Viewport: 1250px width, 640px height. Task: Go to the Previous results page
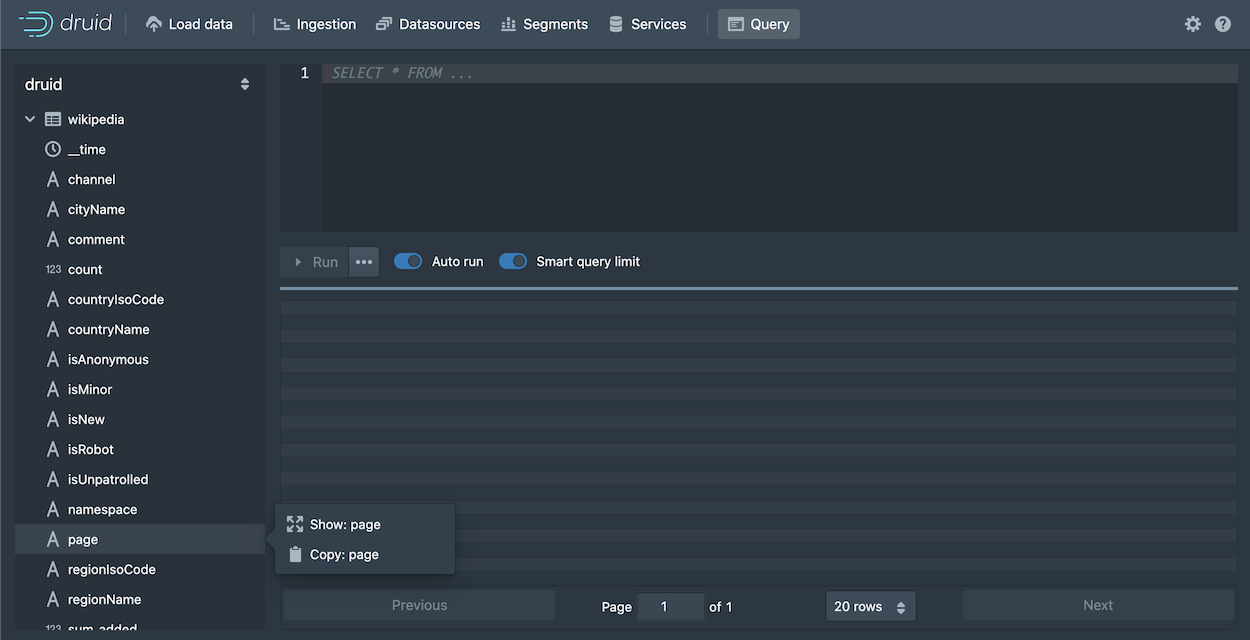[x=419, y=605]
